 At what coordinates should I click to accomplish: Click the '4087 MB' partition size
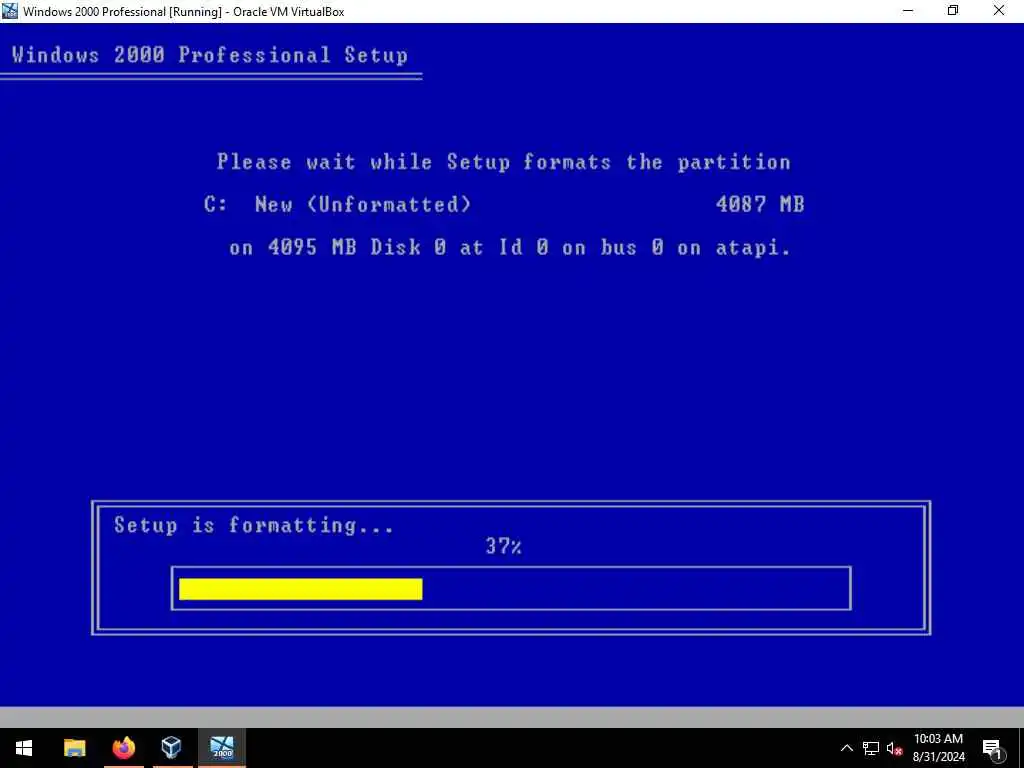[x=760, y=204]
